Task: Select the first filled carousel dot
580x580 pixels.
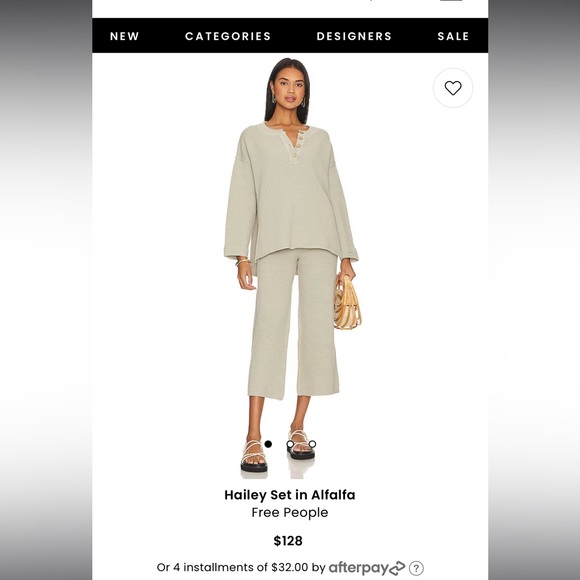Action: coord(268,444)
